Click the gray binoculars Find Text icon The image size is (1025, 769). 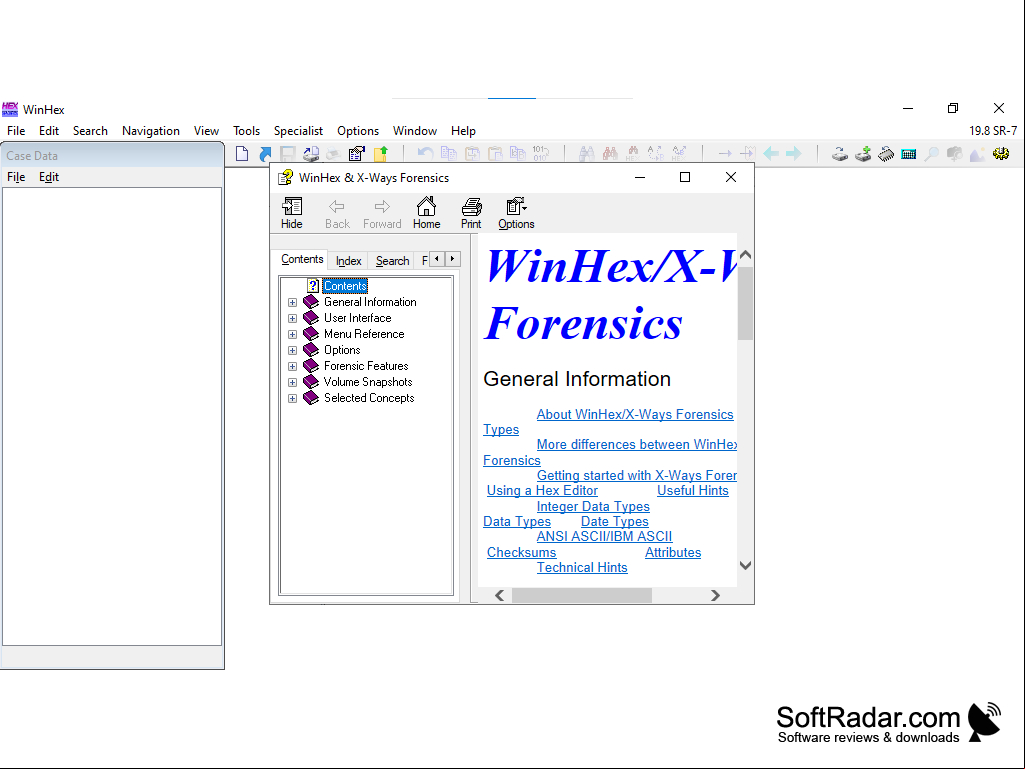coord(586,154)
